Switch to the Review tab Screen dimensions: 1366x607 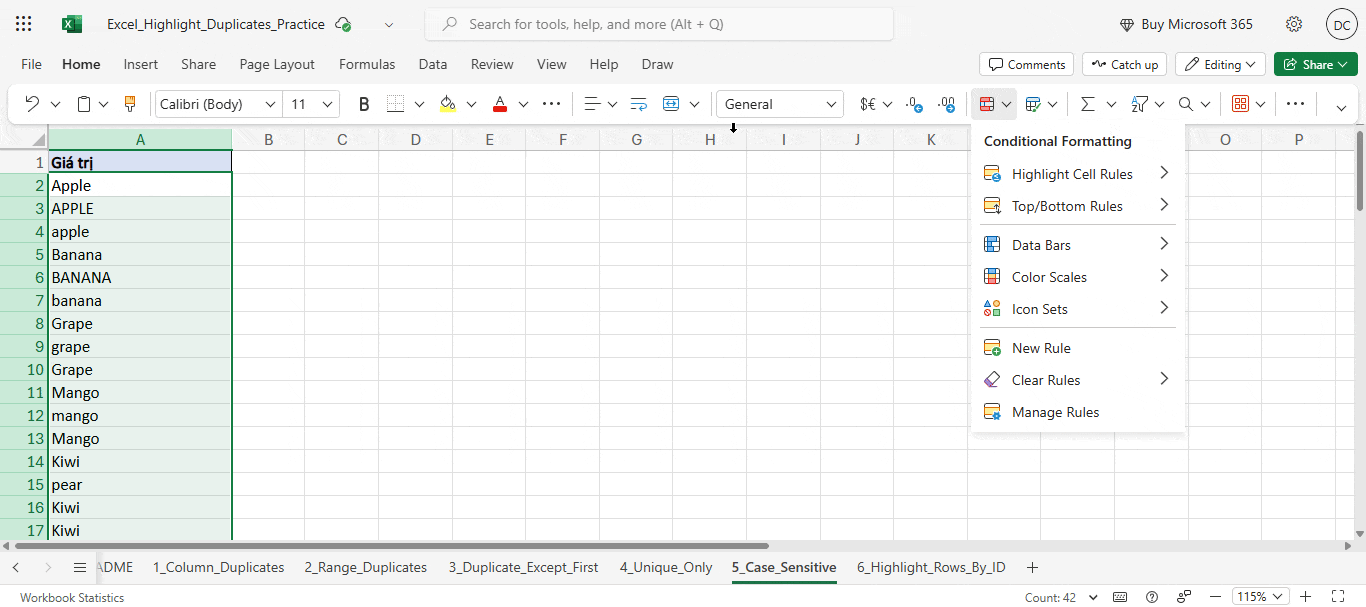492,64
